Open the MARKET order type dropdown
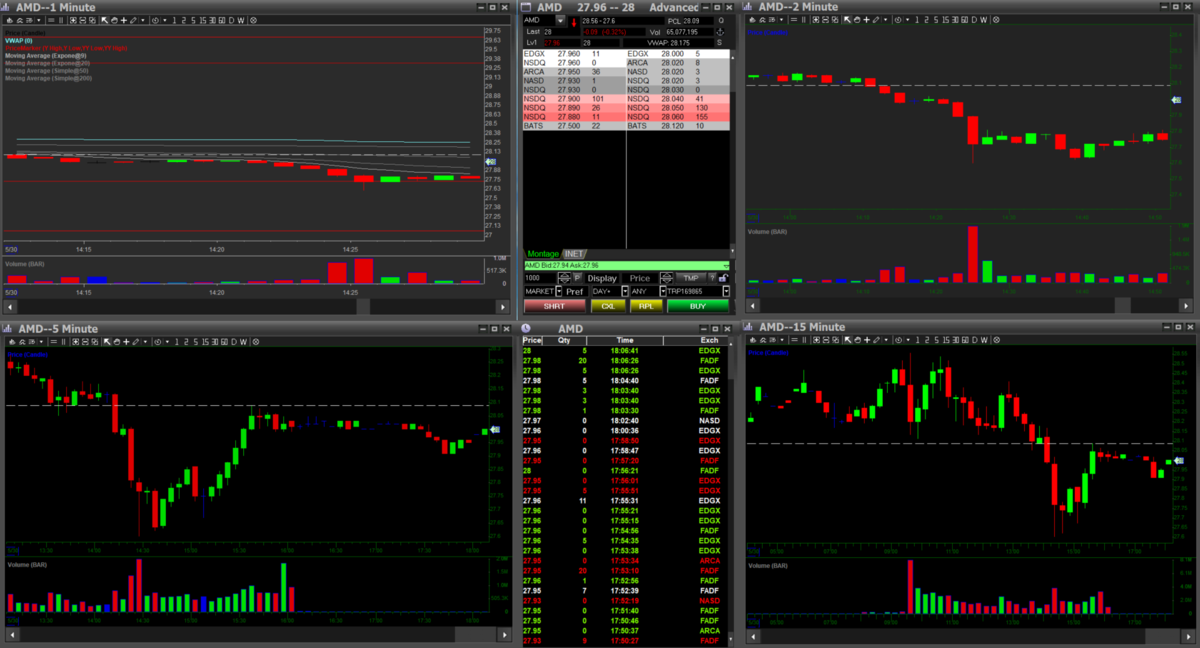Image resolution: width=1200 pixels, height=648 pixels. [559, 291]
